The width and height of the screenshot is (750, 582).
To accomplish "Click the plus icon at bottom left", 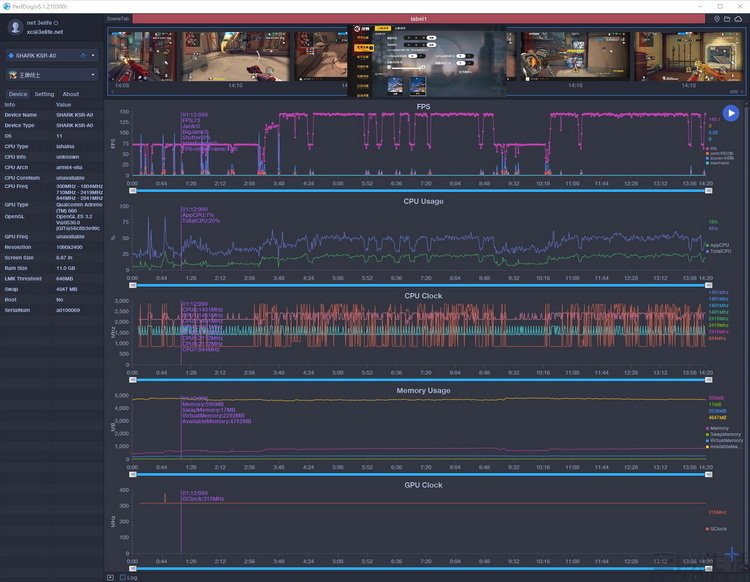I will click(x=110, y=577).
